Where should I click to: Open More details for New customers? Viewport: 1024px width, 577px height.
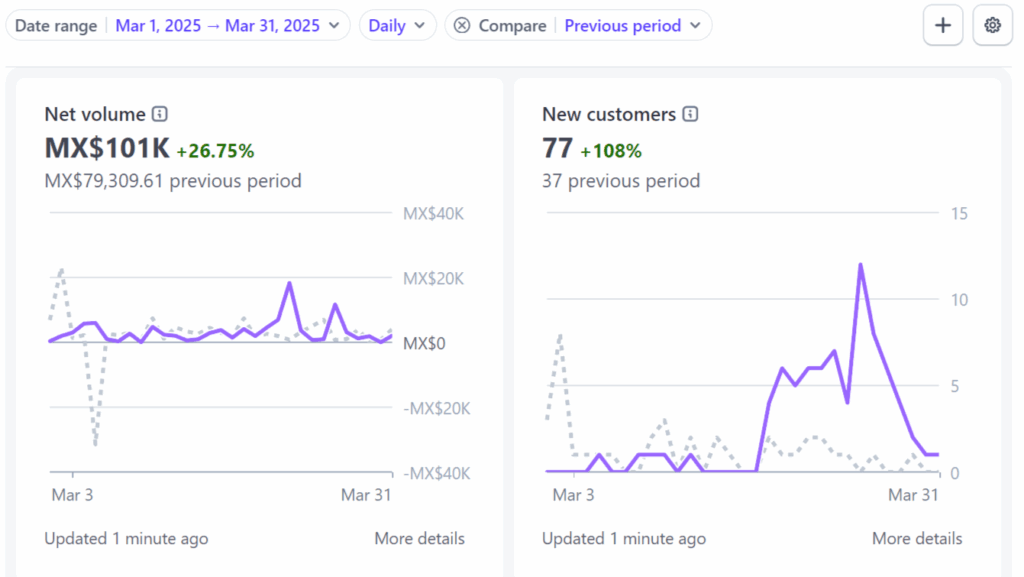(917, 538)
